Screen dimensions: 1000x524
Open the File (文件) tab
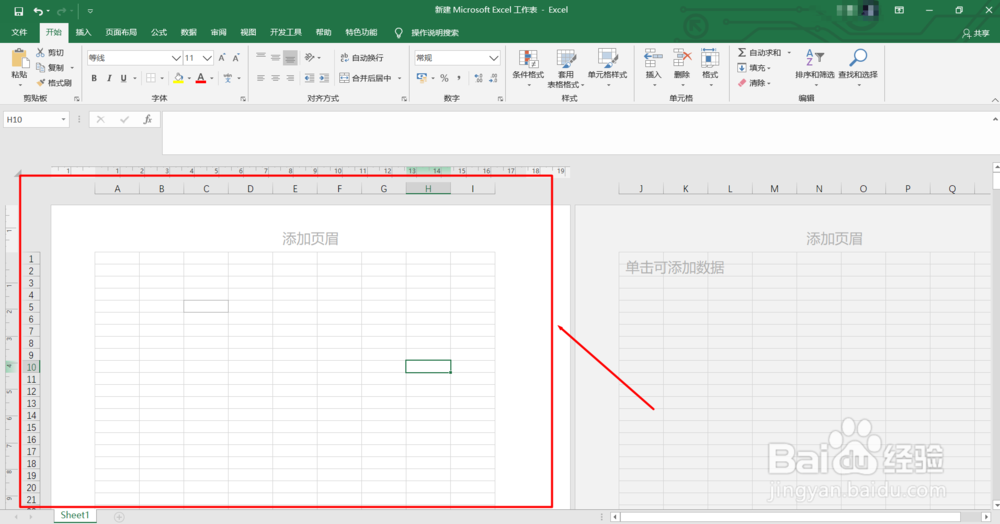tap(20, 33)
